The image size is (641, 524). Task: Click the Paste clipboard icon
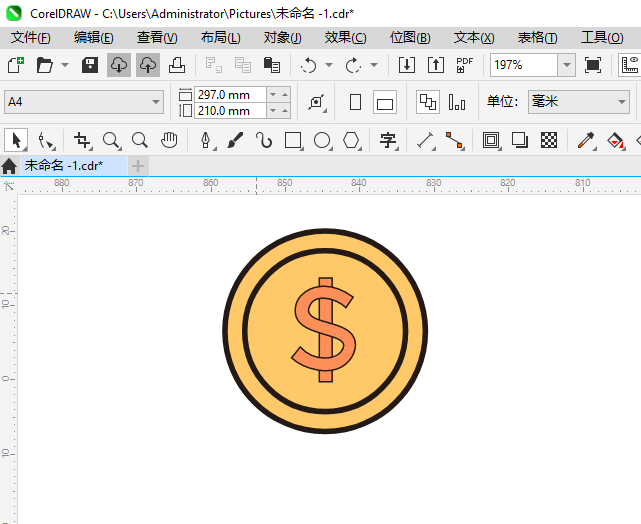272,65
